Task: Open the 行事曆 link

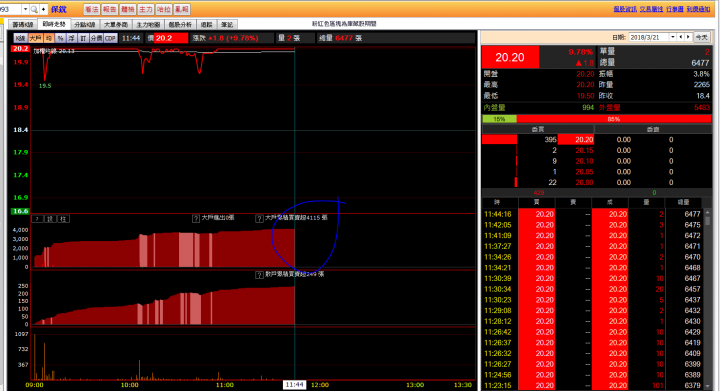Action: pos(675,9)
